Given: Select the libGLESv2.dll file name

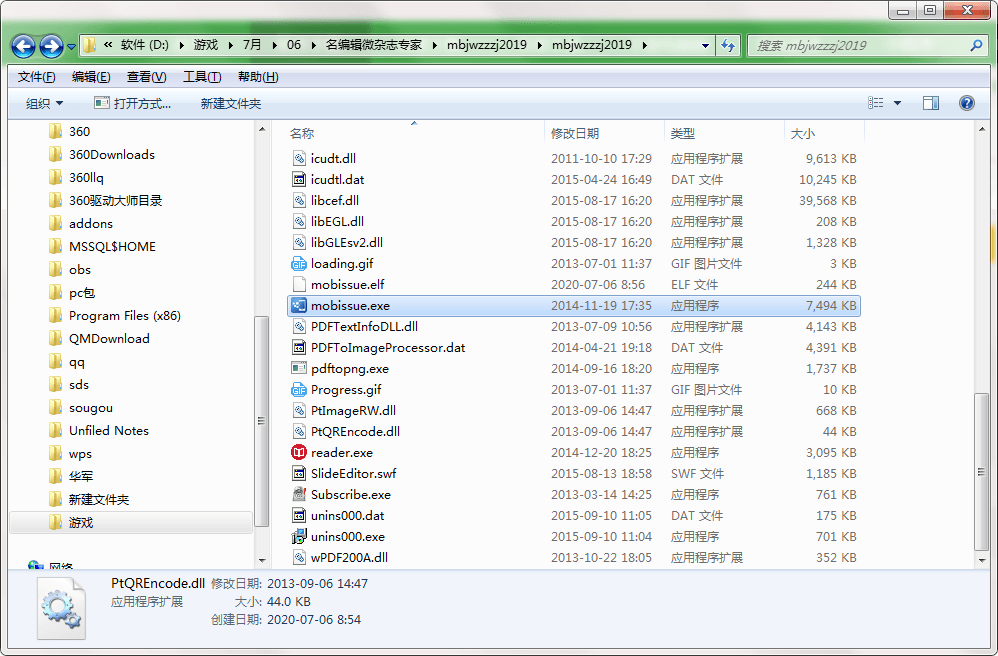Looking at the screenshot, I should tap(347, 242).
